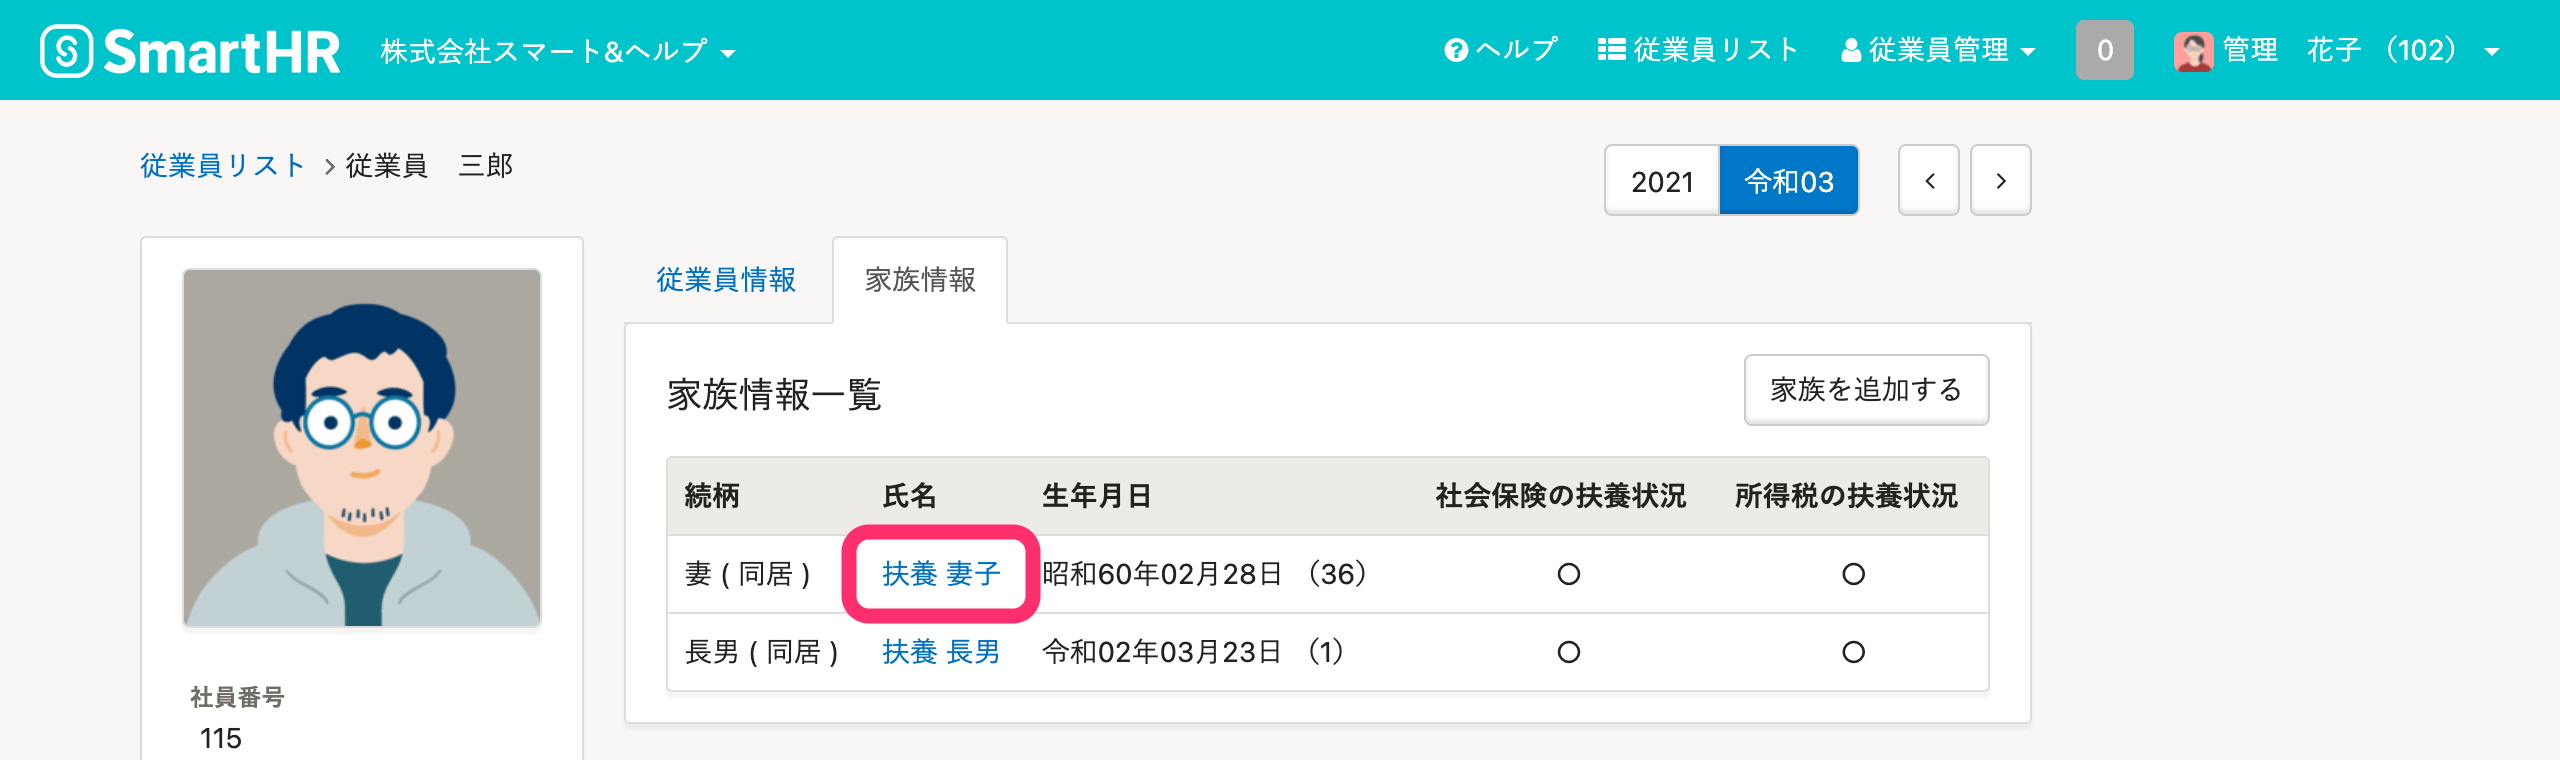Open the 扶養 長男 family member link
Screen dimensions: 2560x760
941,652
